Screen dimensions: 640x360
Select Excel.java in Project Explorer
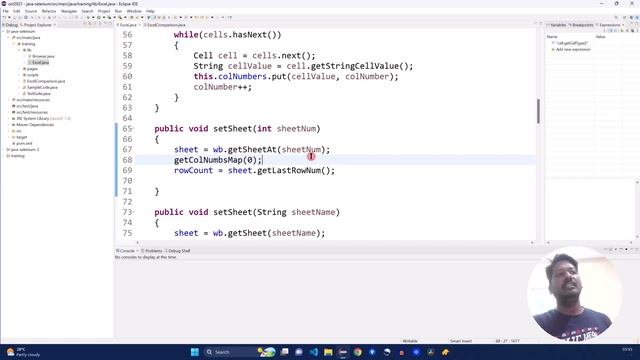coord(40,62)
